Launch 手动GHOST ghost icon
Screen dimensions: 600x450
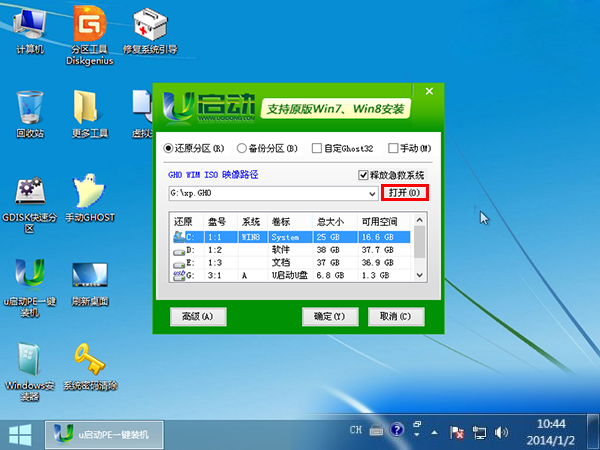[90, 198]
